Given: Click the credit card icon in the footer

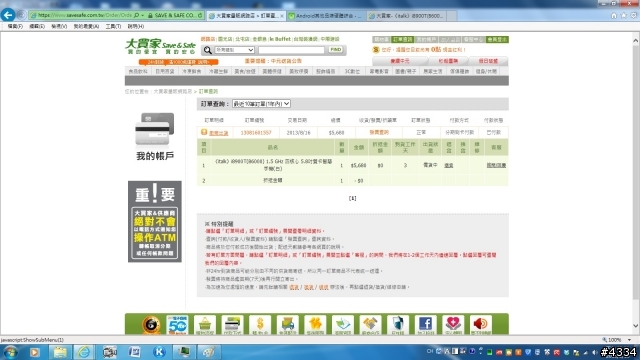Looking at the screenshot, I should 232,325.
